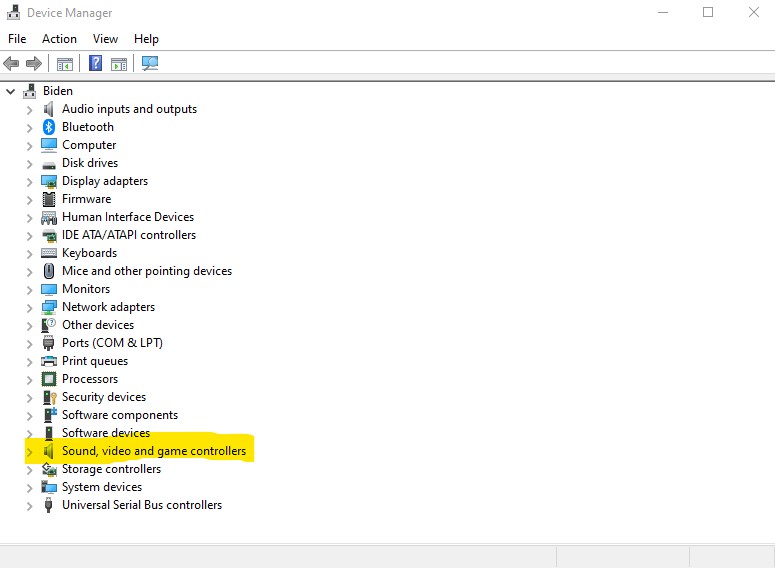Image resolution: width=775 pixels, height=568 pixels.
Task: Click the Network adapters icon
Action: coord(49,307)
